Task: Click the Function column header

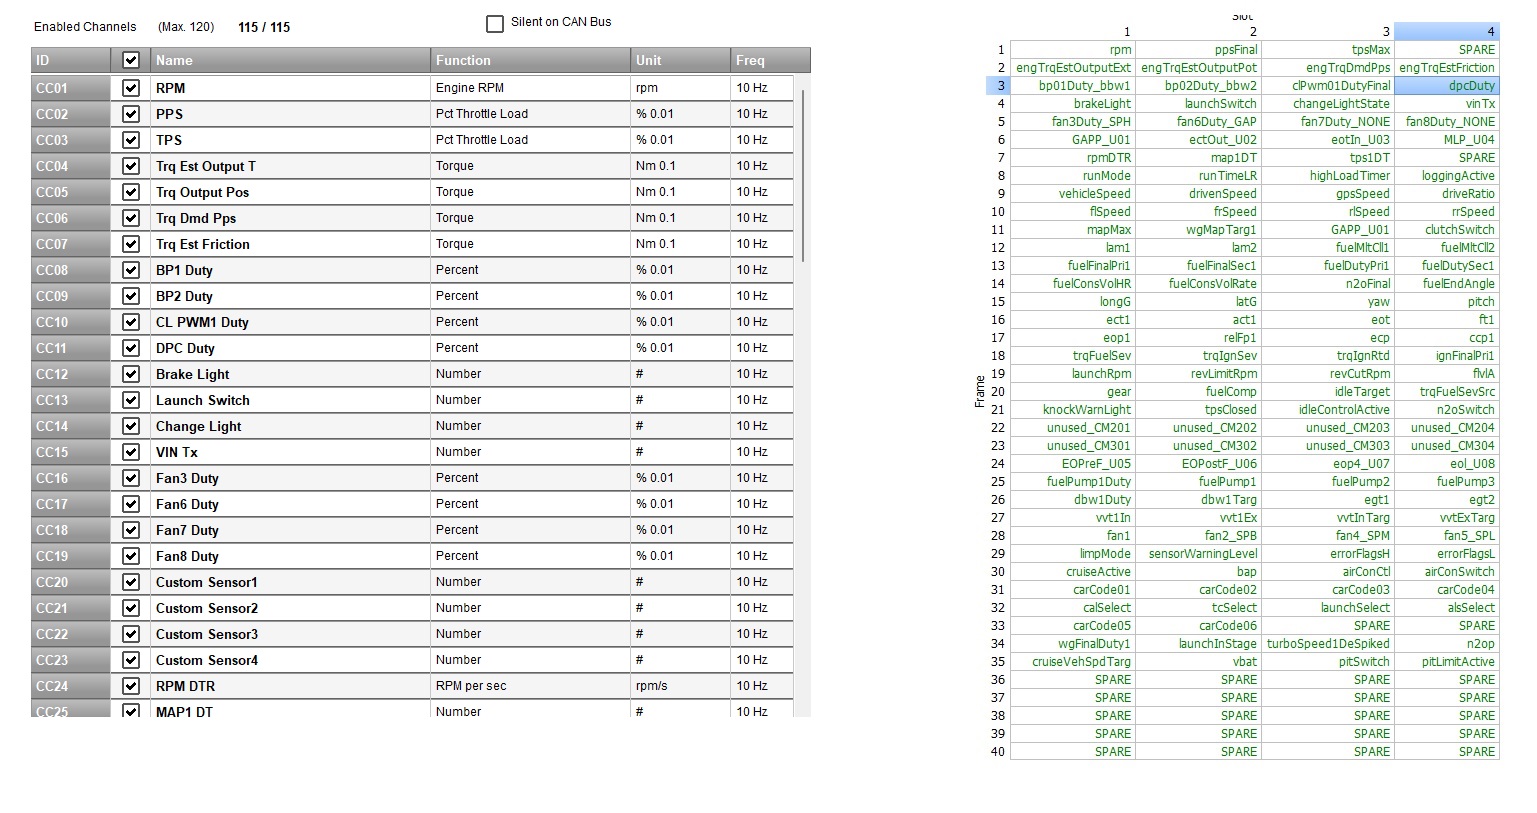Action: tap(530, 61)
